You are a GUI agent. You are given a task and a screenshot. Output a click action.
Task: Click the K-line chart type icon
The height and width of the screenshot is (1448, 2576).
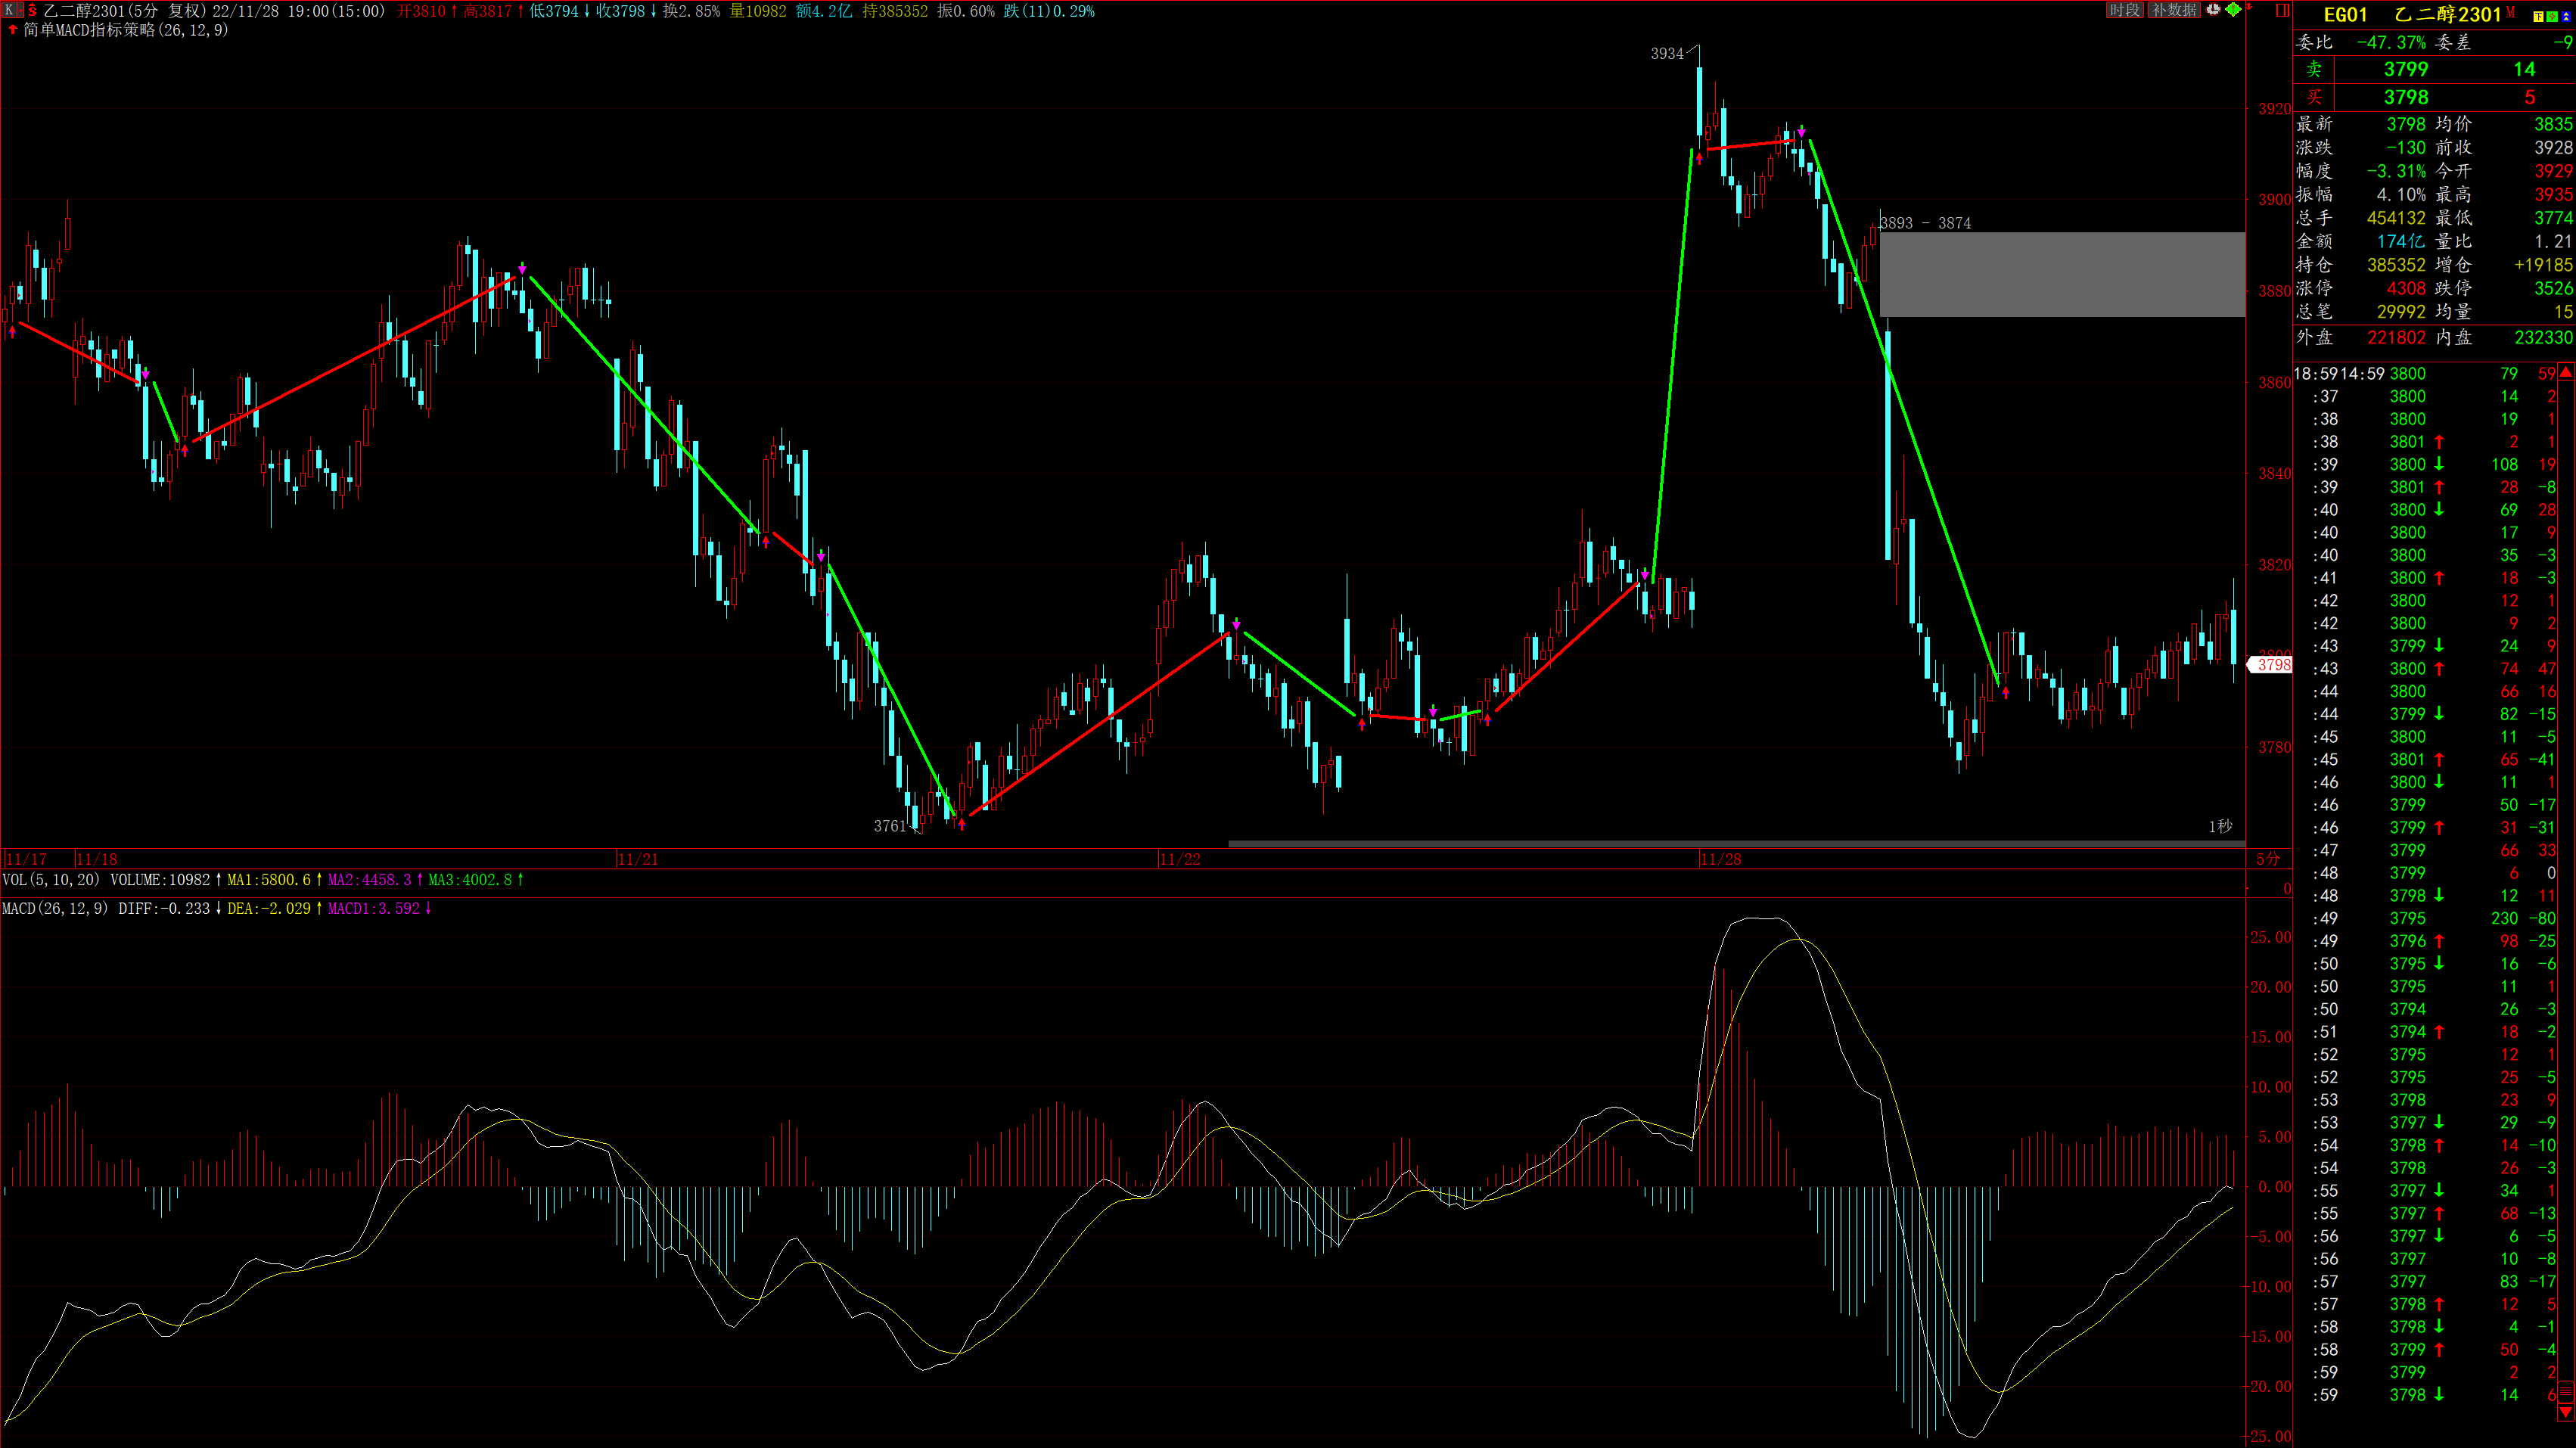9,10
